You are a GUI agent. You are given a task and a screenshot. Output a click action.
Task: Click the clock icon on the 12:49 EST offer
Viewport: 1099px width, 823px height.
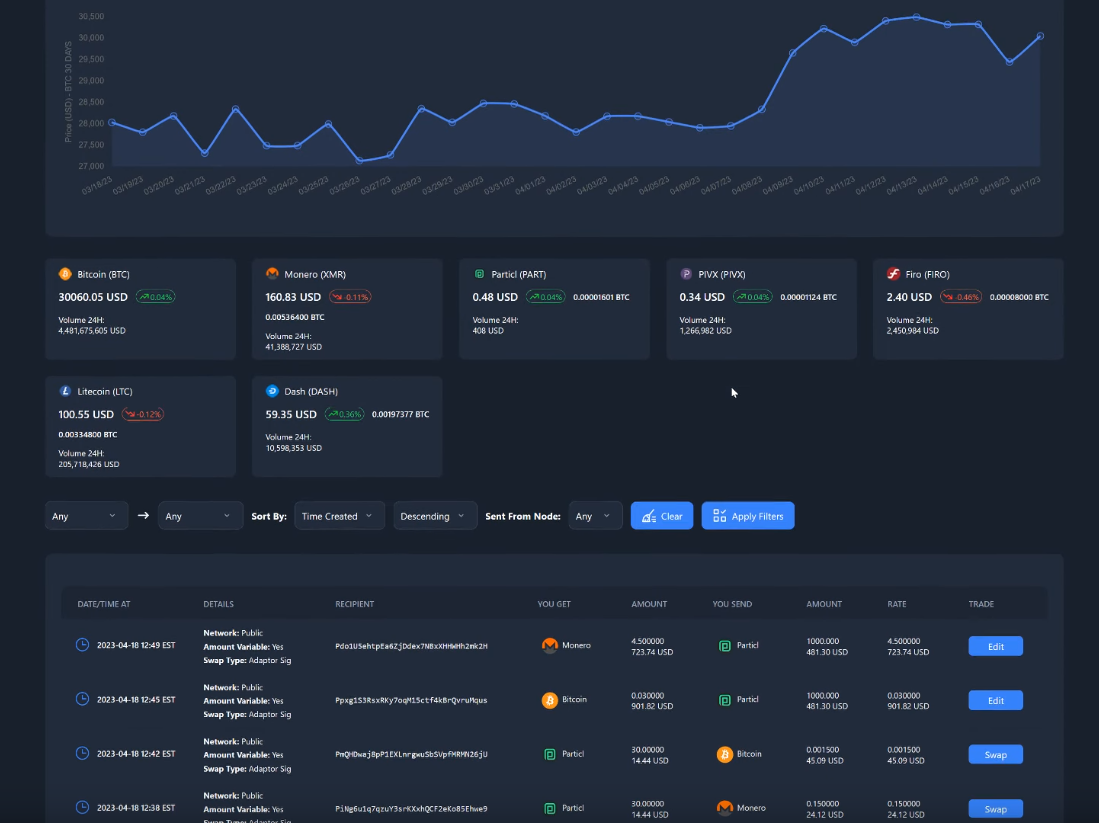pyautogui.click(x=82, y=645)
